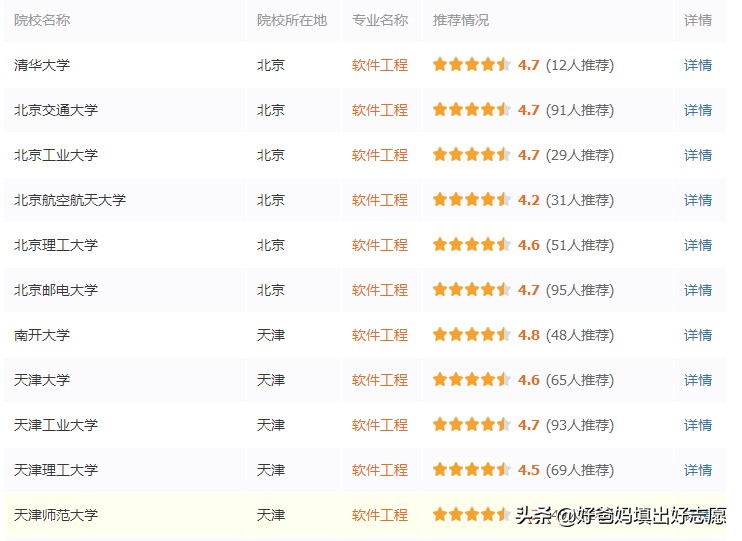Viewport: 742px width, 541px height.
Task: Click (29人推荐) in 北京工业大学 row
Action: 580,155
